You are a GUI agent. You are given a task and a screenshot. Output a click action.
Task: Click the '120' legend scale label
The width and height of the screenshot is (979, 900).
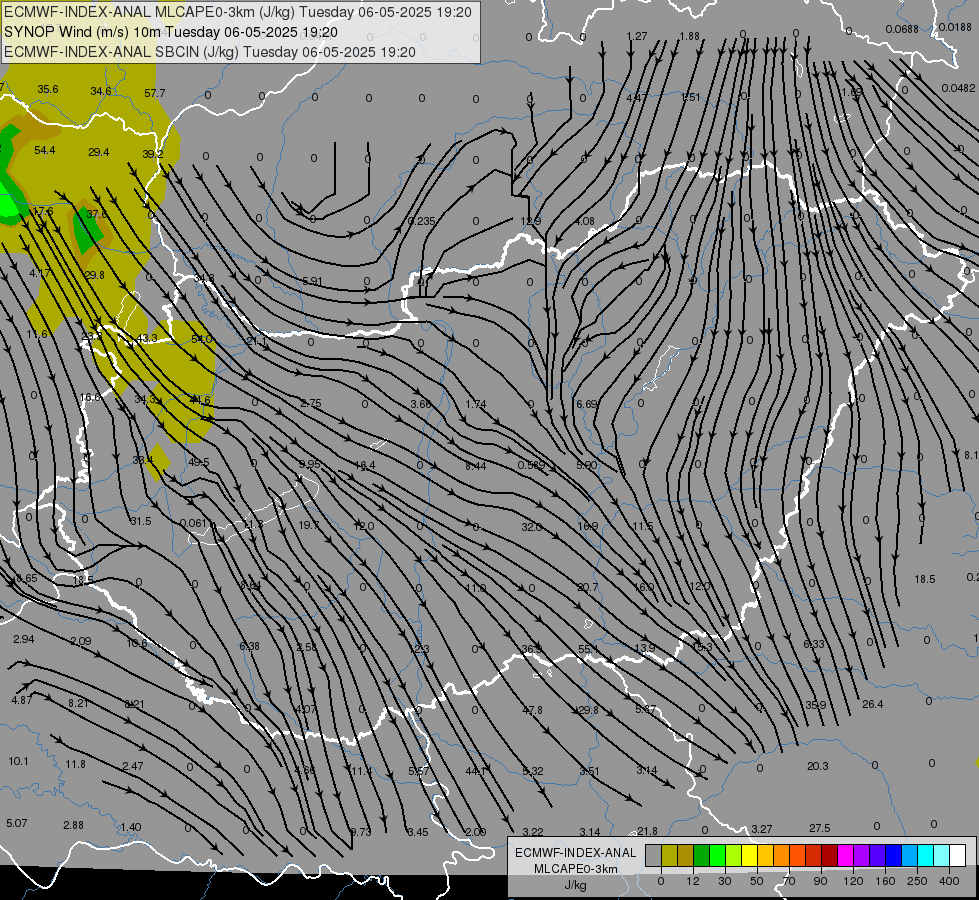pyautogui.click(x=853, y=881)
